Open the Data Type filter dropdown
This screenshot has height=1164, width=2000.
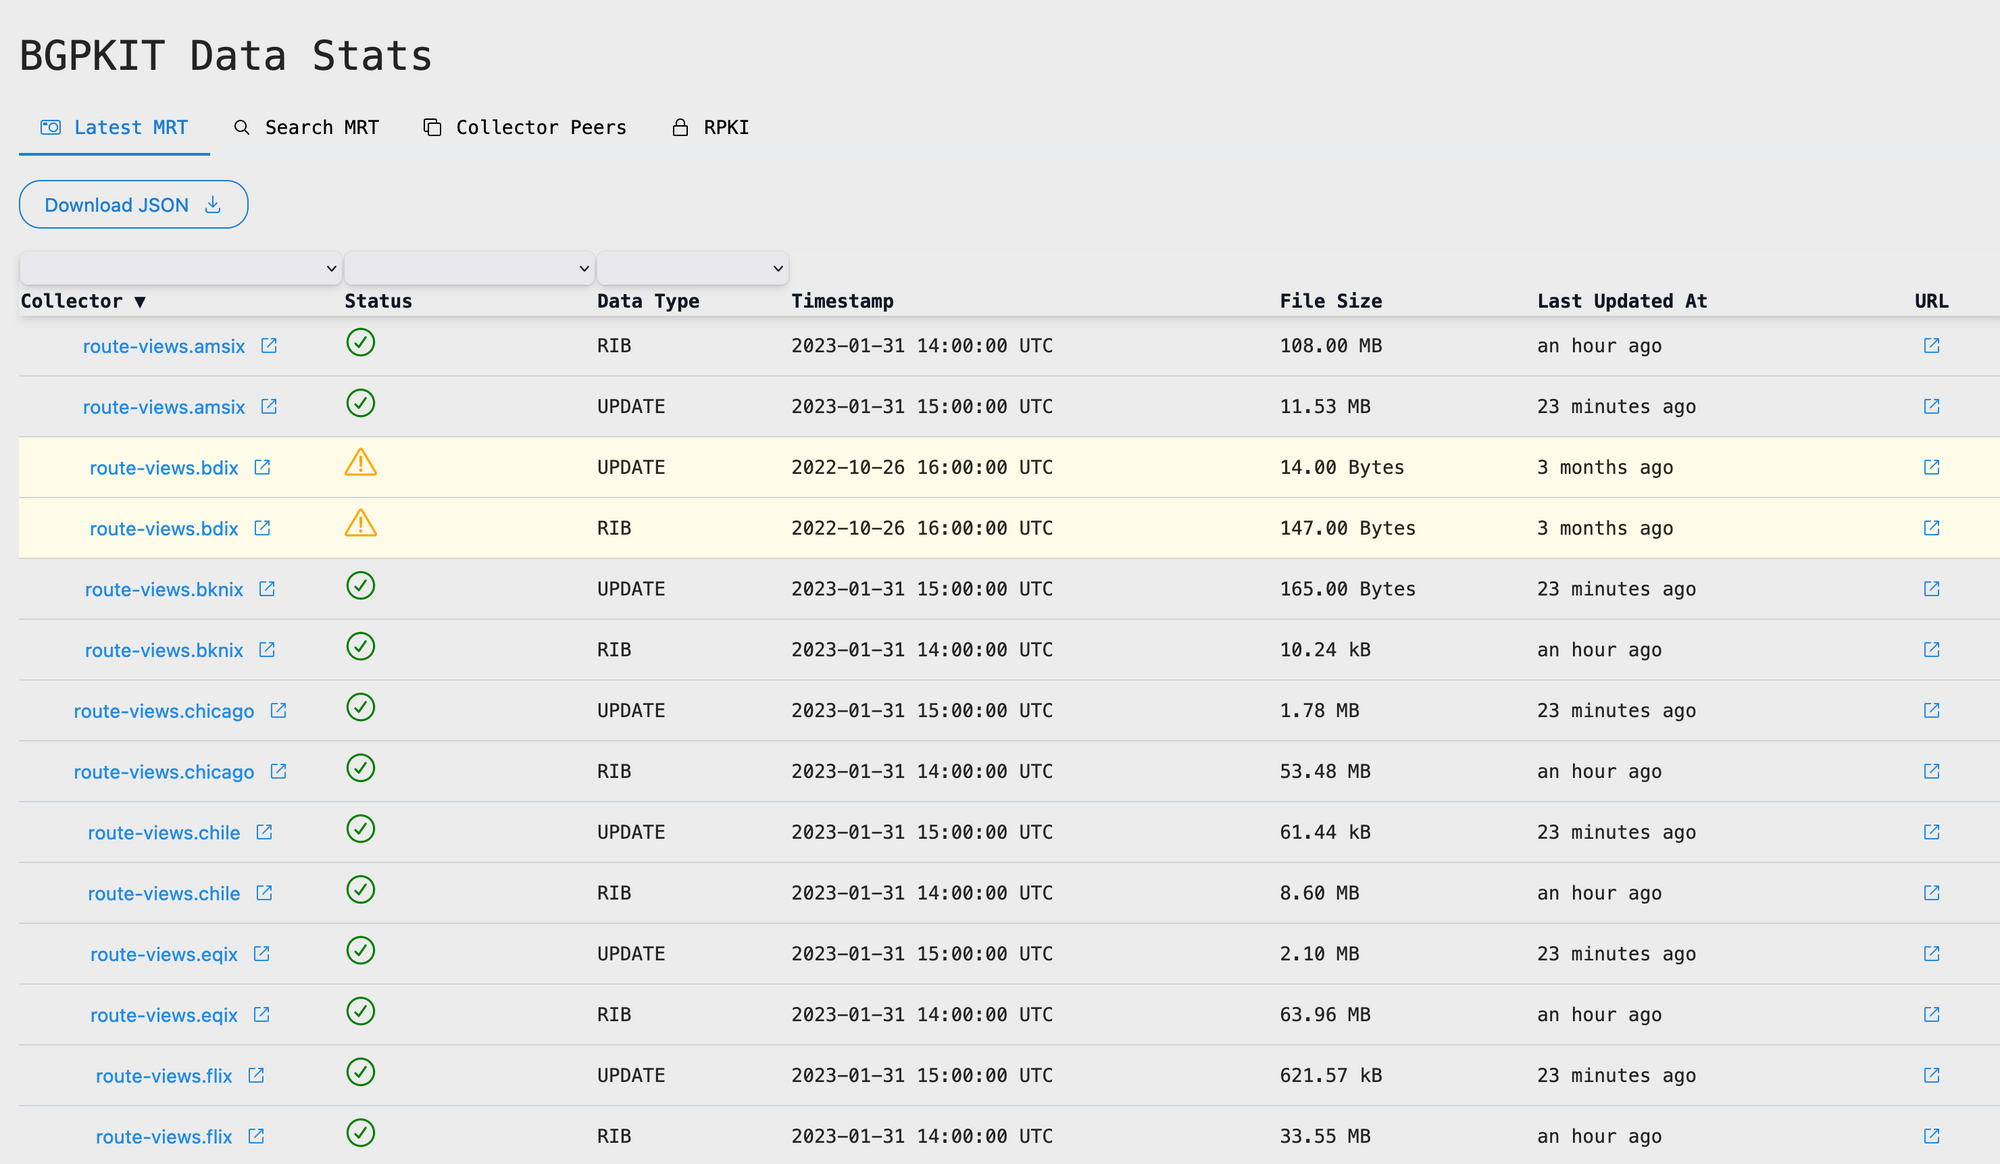693,268
